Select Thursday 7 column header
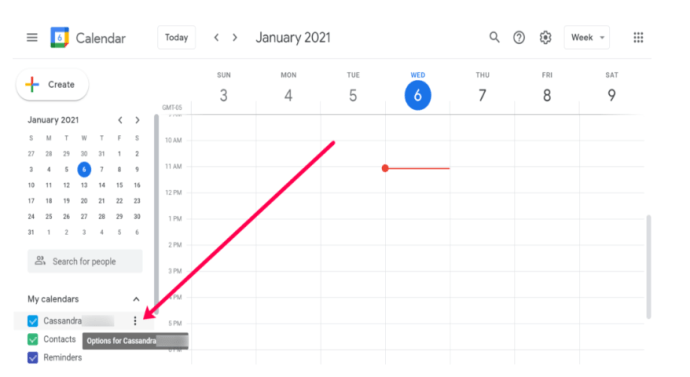Screen dimensions: 690x377 [x=482, y=89]
